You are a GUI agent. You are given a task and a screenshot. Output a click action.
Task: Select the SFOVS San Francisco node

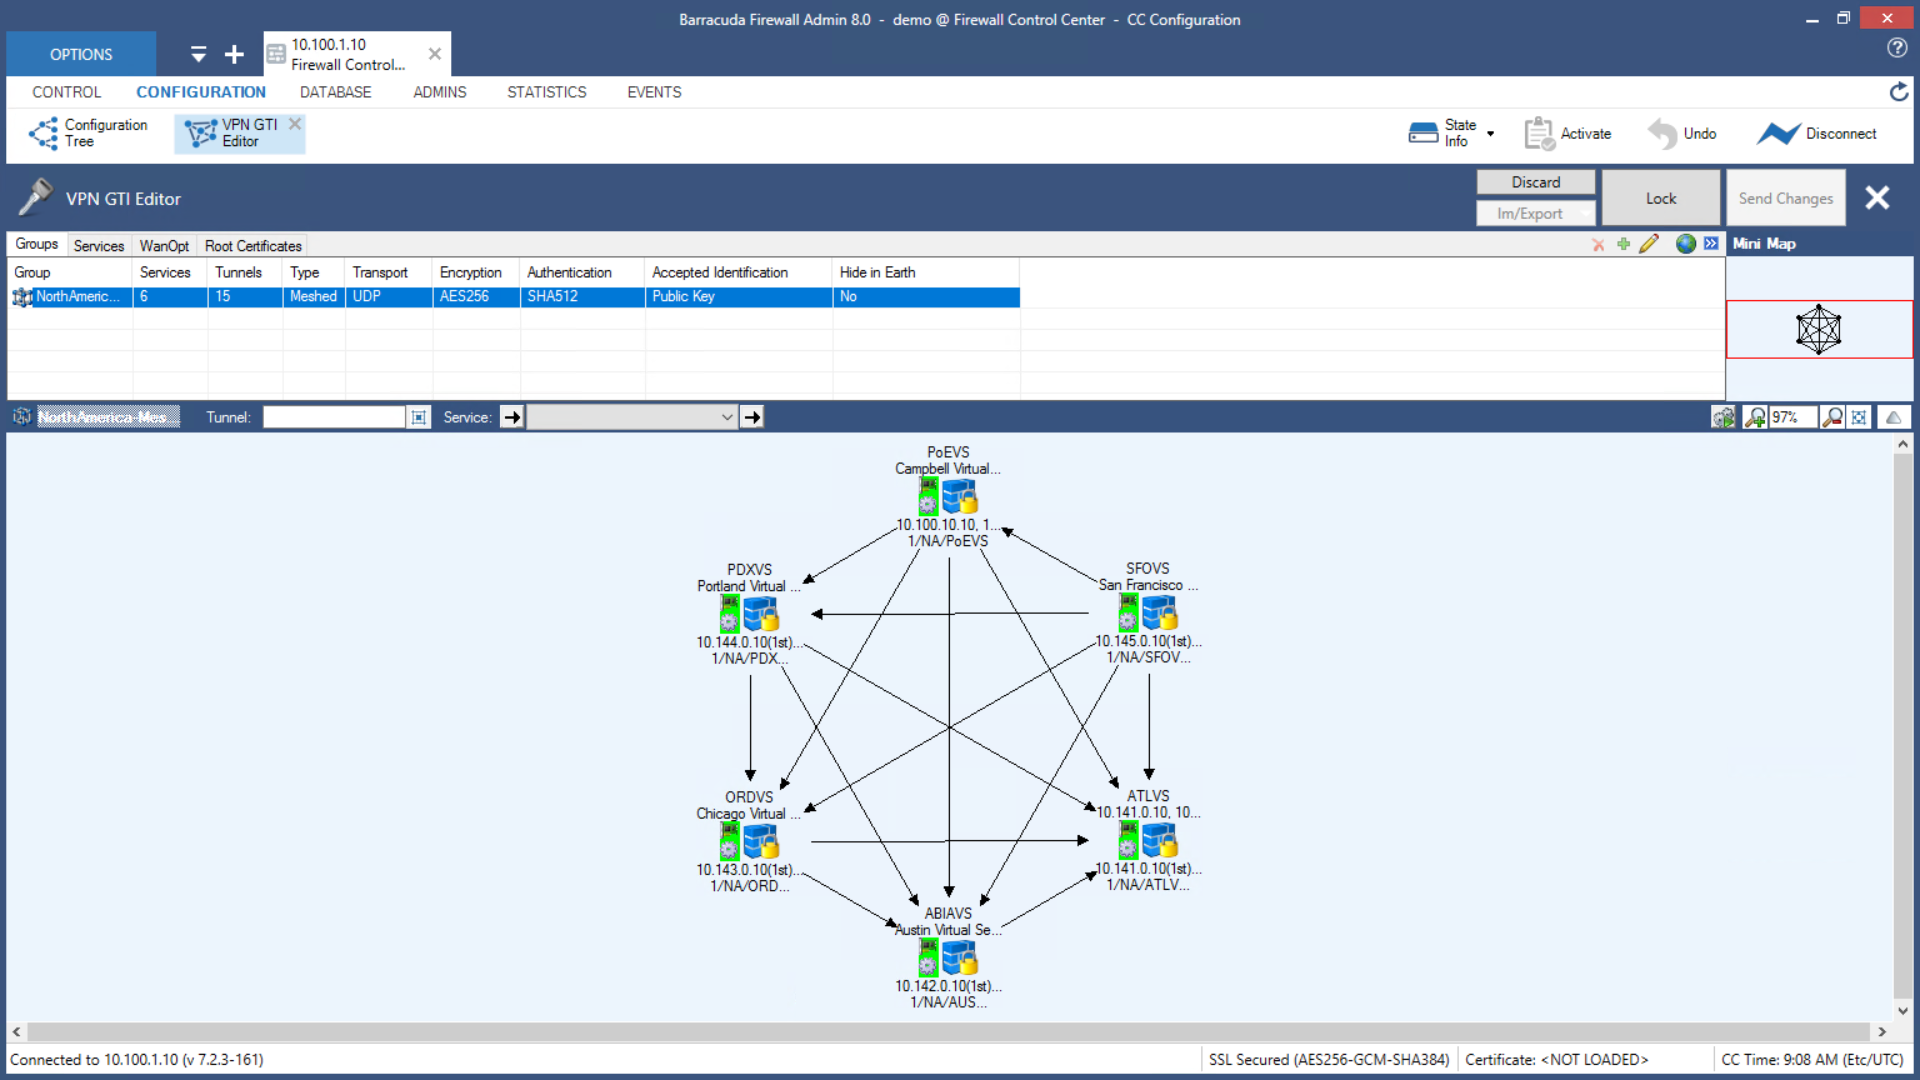pyautogui.click(x=1147, y=612)
